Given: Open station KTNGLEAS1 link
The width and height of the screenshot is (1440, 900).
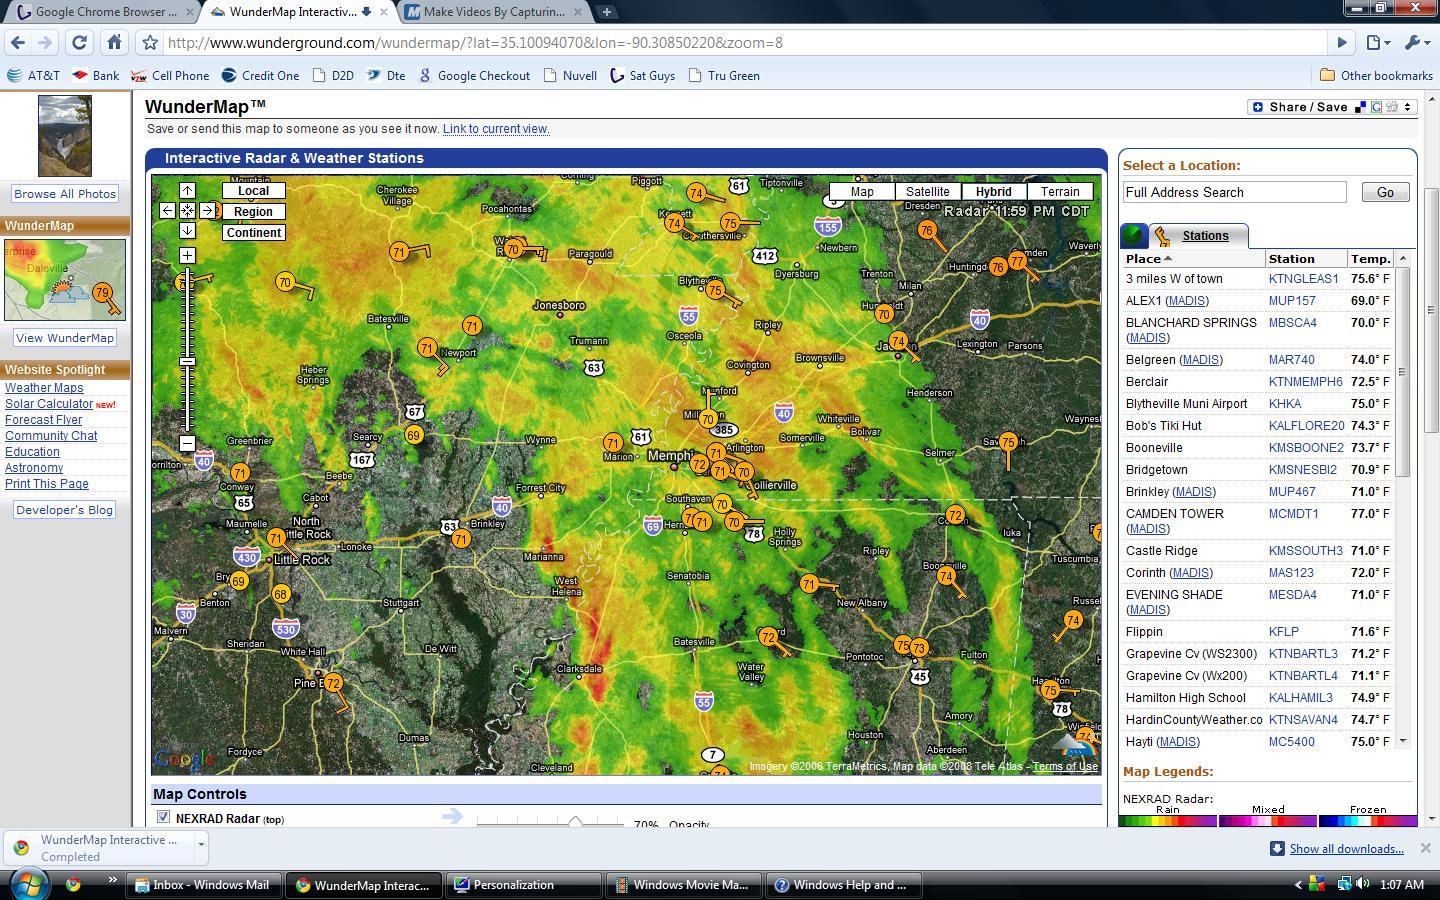Looking at the screenshot, I should (x=1303, y=279).
